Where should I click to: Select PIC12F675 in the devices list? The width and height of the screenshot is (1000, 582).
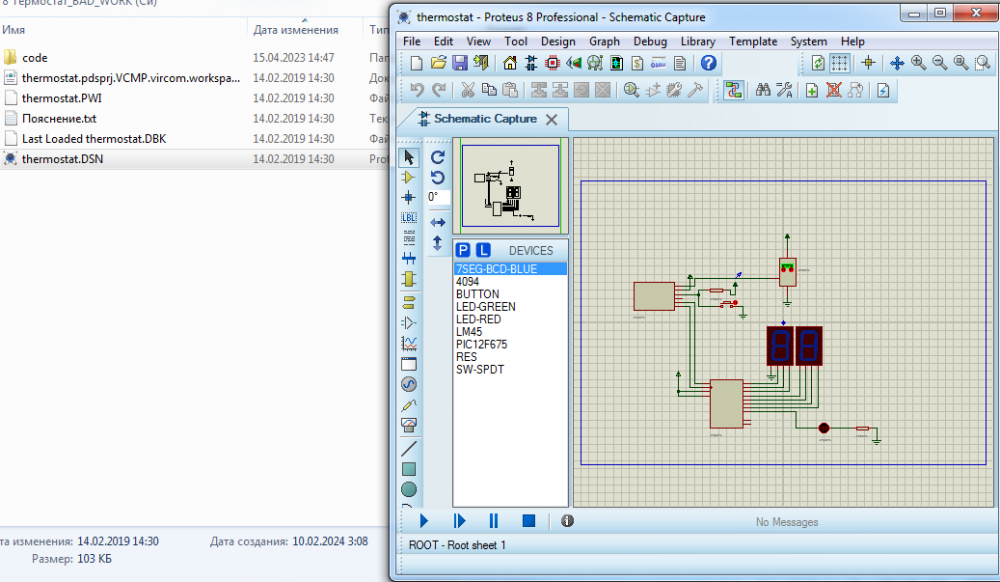481,344
